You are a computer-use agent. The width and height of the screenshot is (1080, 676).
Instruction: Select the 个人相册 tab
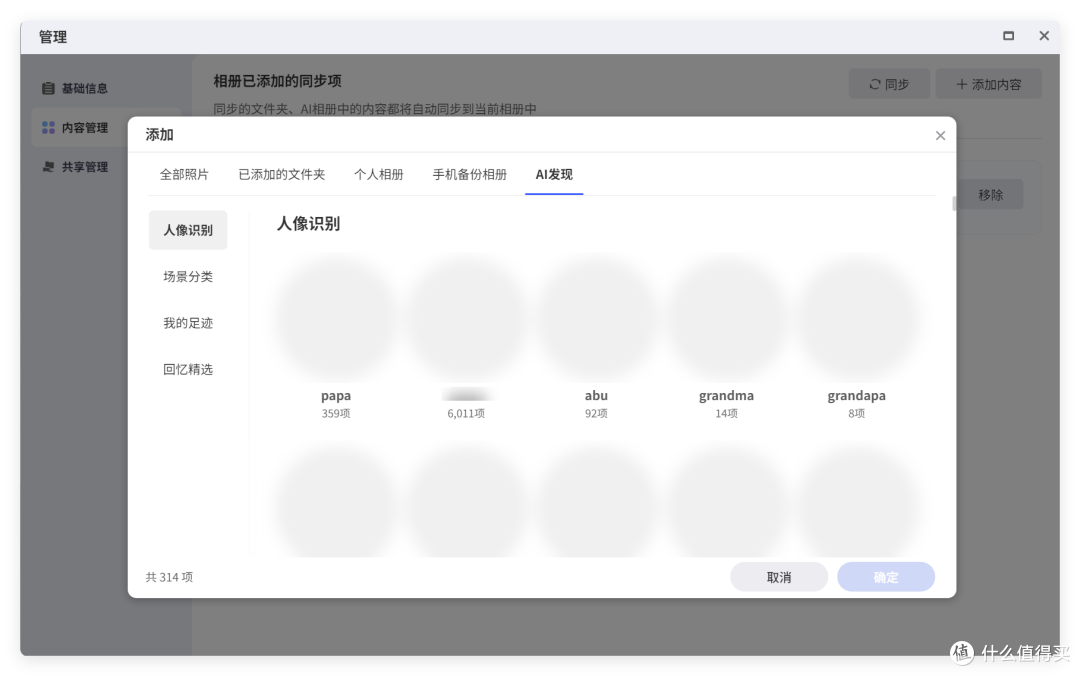(x=378, y=174)
